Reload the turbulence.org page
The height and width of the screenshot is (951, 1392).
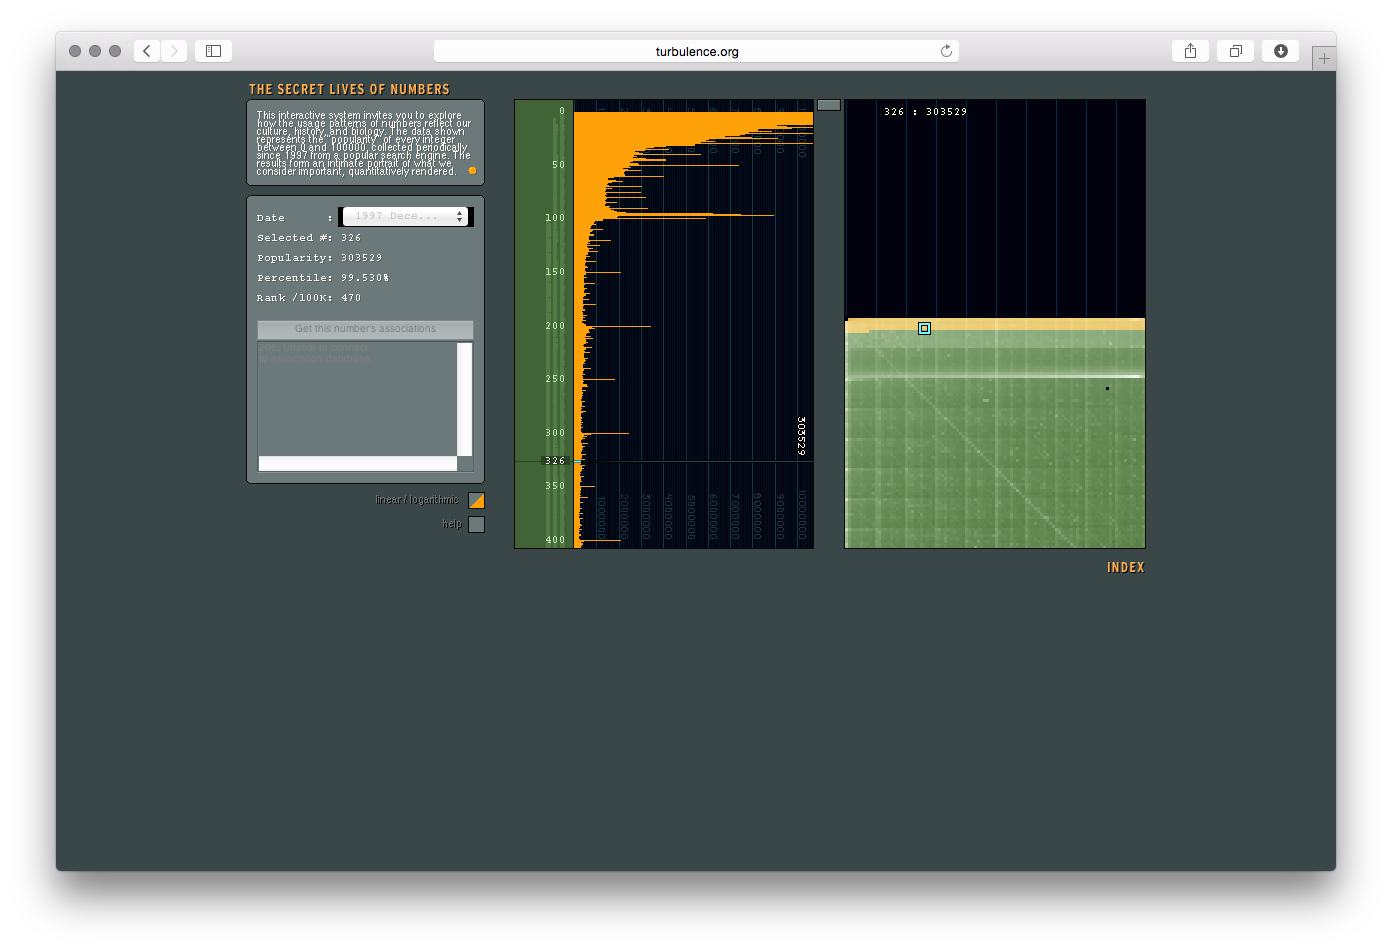point(945,51)
